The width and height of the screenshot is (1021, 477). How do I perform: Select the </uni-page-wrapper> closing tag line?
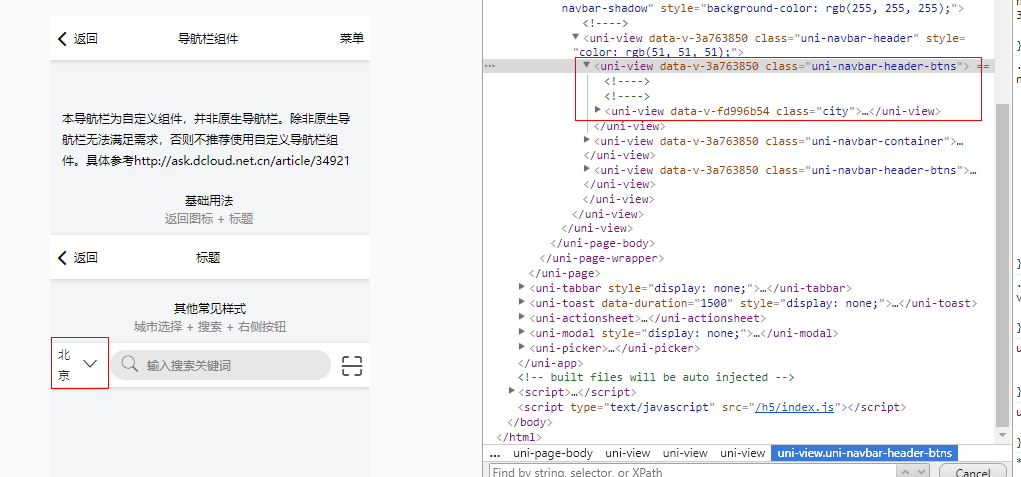[602, 258]
